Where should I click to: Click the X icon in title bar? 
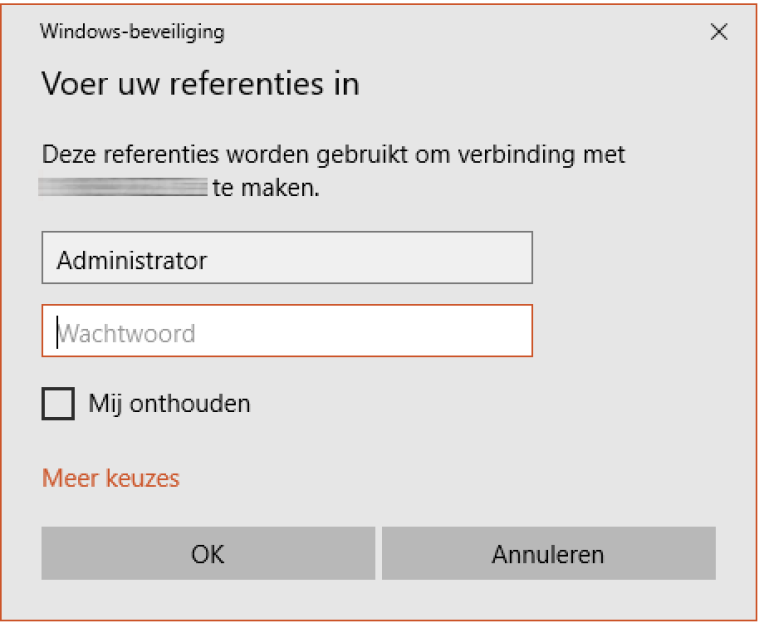718,32
